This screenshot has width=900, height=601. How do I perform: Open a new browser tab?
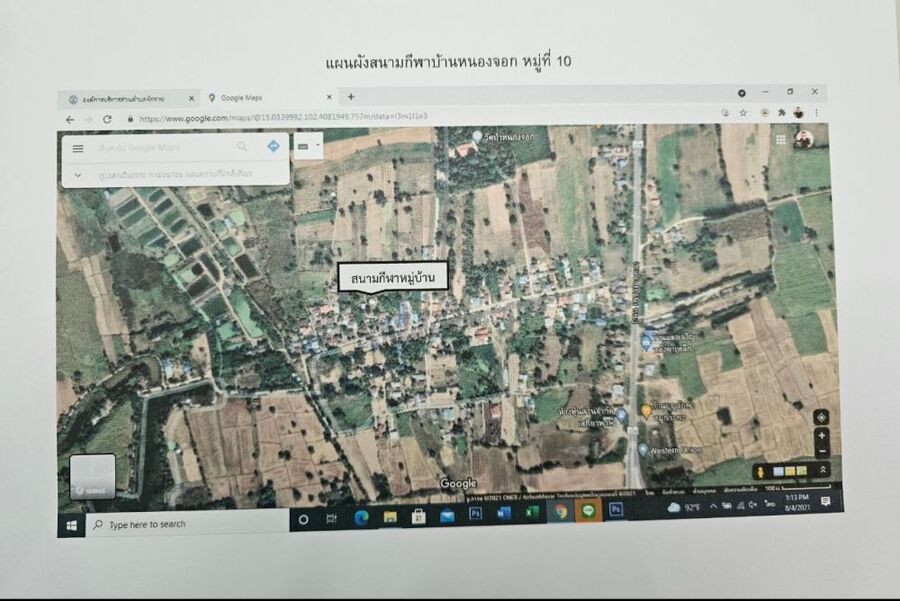[x=351, y=97]
